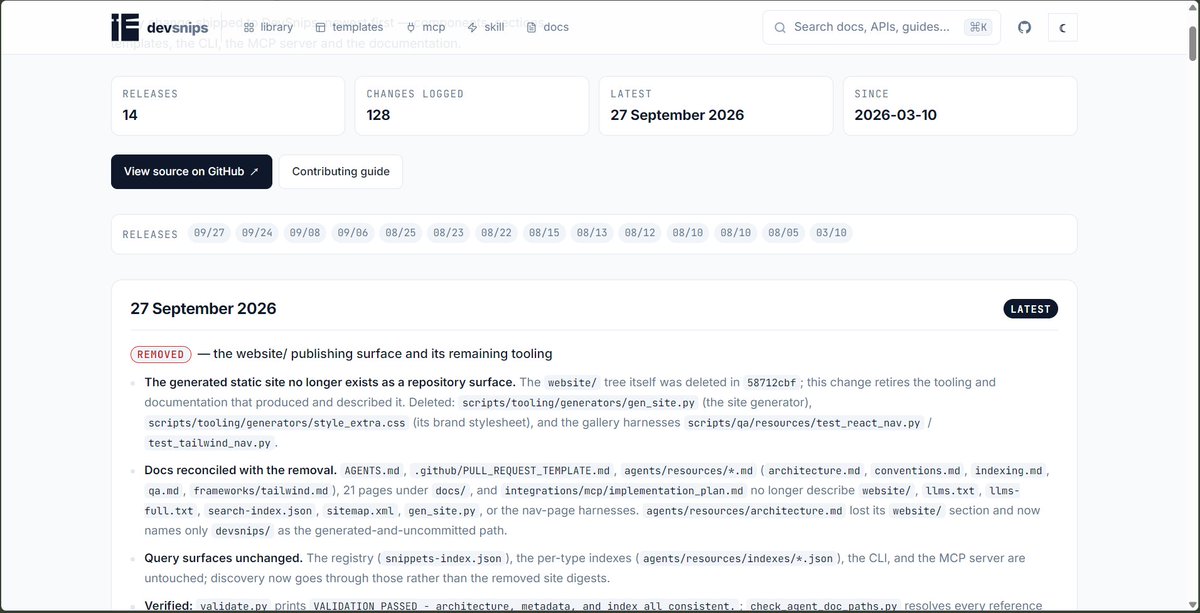Click the red REMOVED tag
Viewport: 1200px width, 613px height.
coord(161,354)
